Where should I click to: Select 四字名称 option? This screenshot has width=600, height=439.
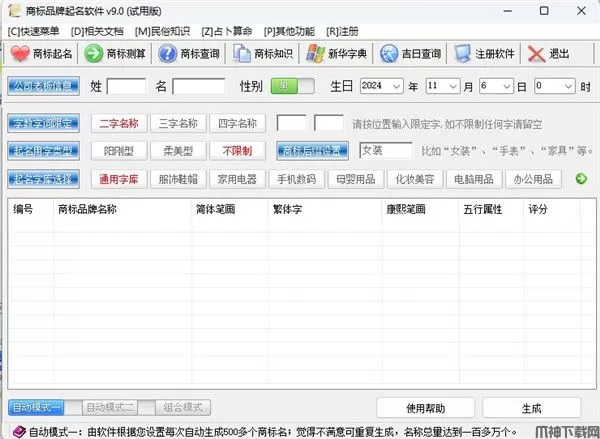[237, 124]
